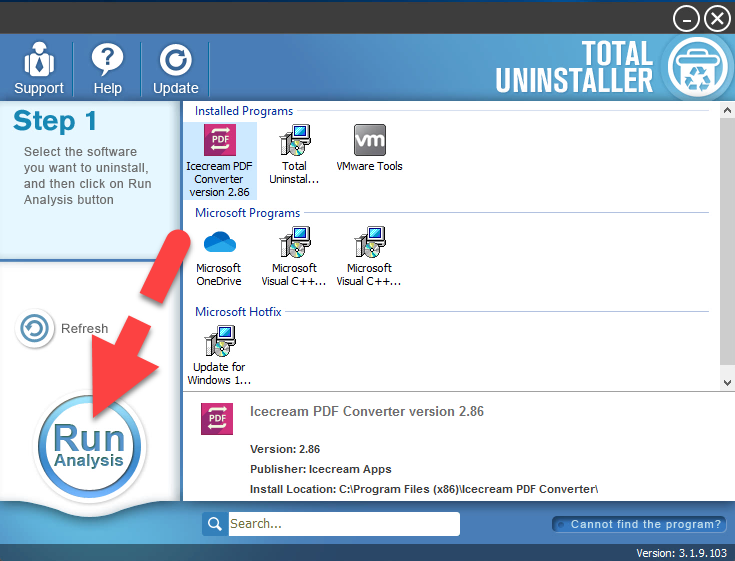This screenshot has height=561, width=735.
Task: Open the Support toolbar item
Action: click(38, 68)
